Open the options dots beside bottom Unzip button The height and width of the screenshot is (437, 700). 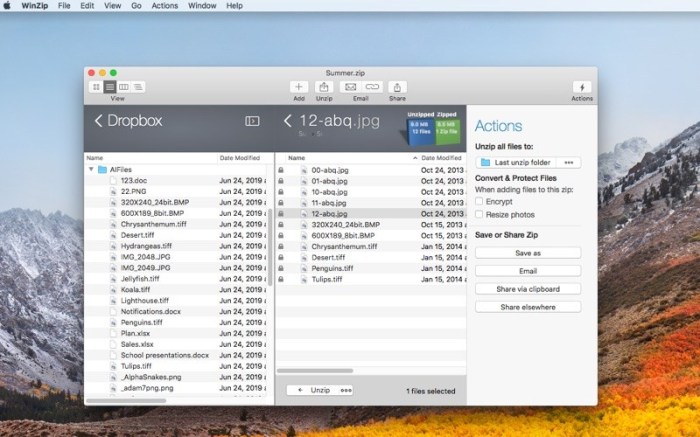pos(346,390)
